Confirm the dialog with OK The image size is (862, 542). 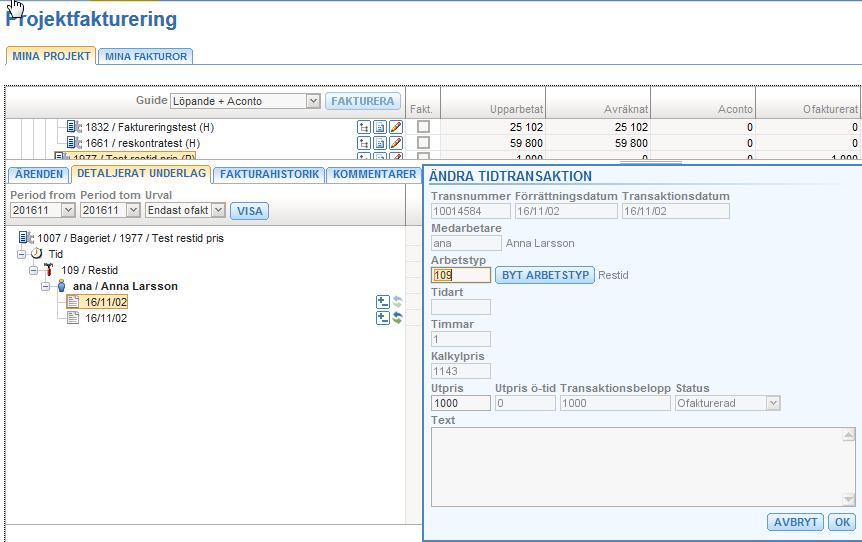pyautogui.click(x=842, y=522)
